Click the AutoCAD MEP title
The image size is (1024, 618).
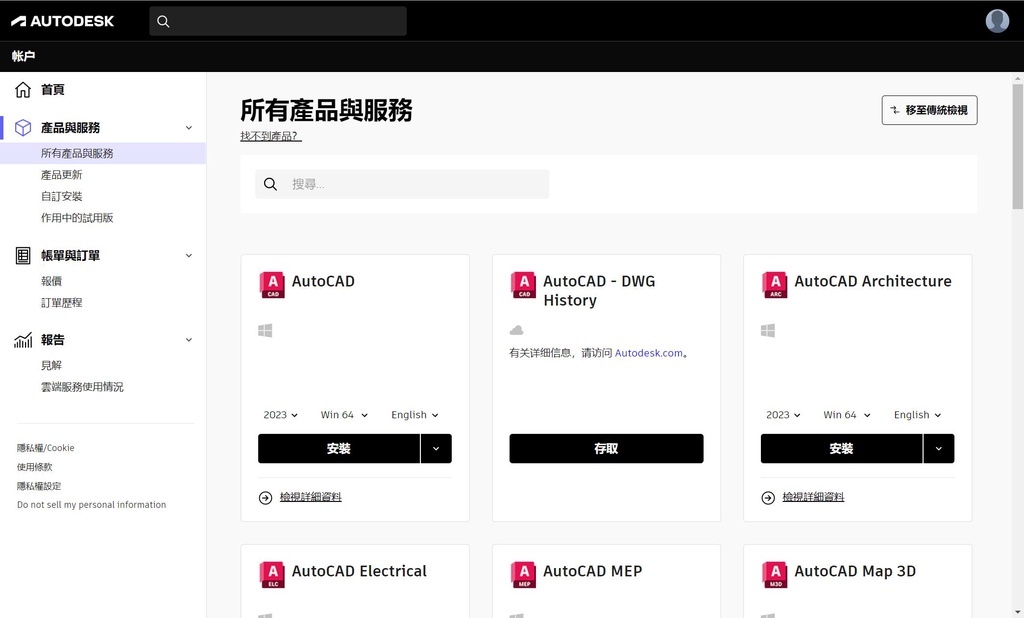(593, 571)
